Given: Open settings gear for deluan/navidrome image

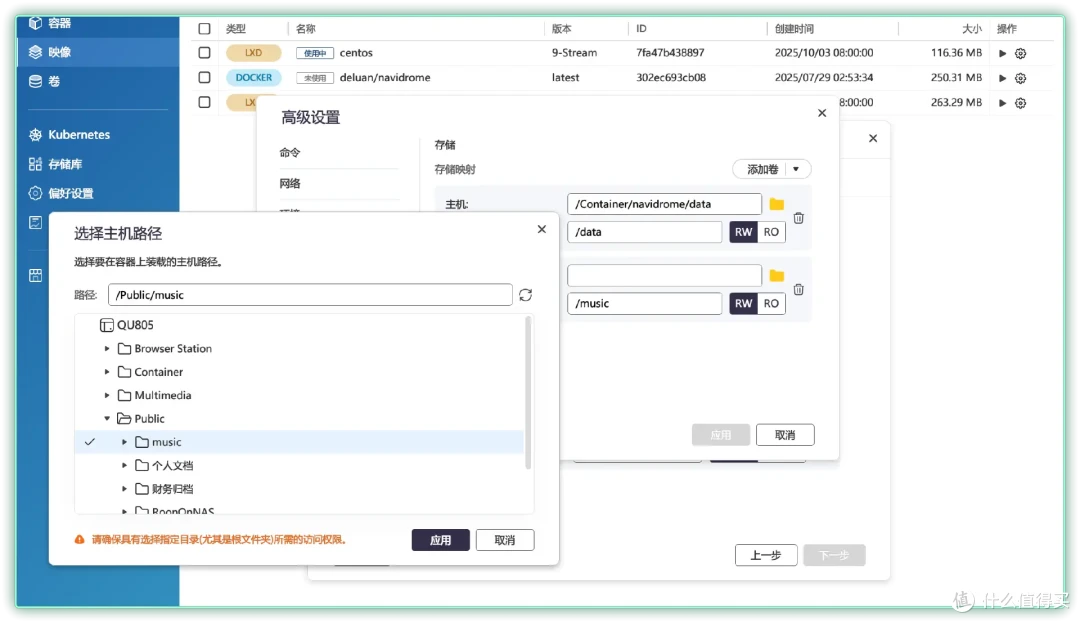Looking at the screenshot, I should point(1021,78).
